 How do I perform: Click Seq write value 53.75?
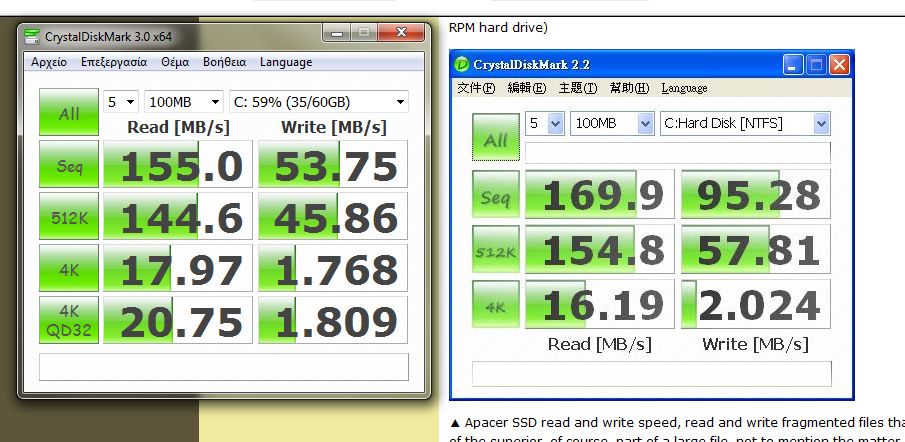pos(332,164)
